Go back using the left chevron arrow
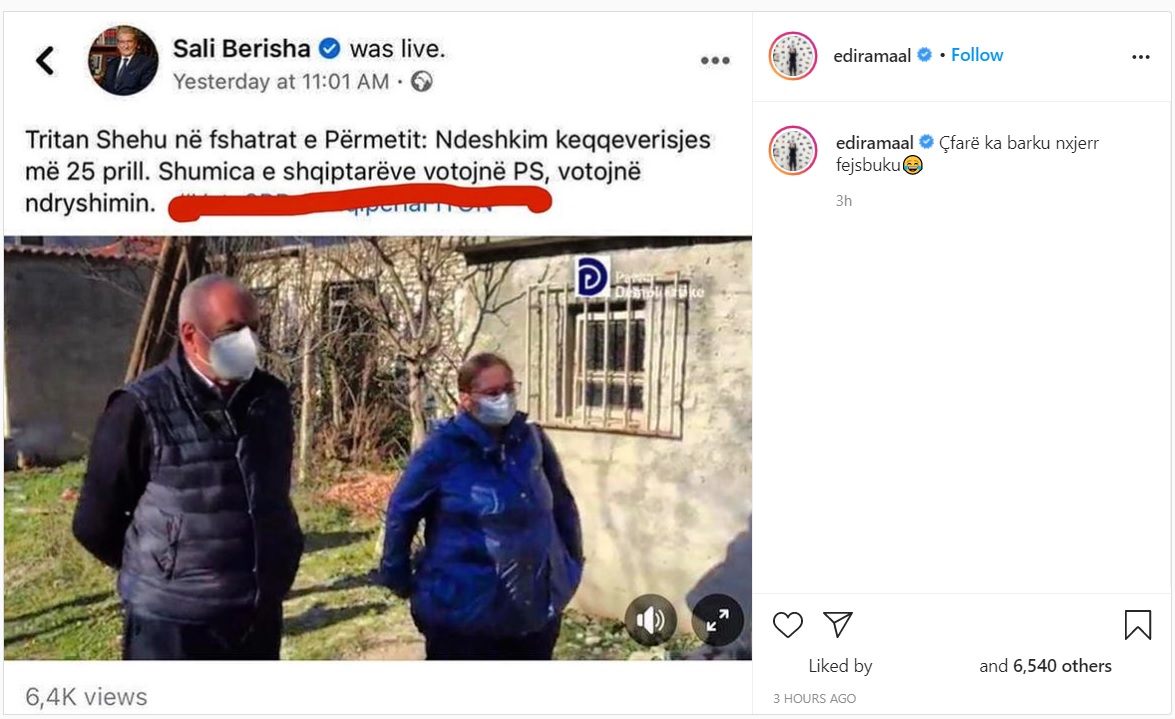This screenshot has width=1175, height=719. tap(45, 61)
